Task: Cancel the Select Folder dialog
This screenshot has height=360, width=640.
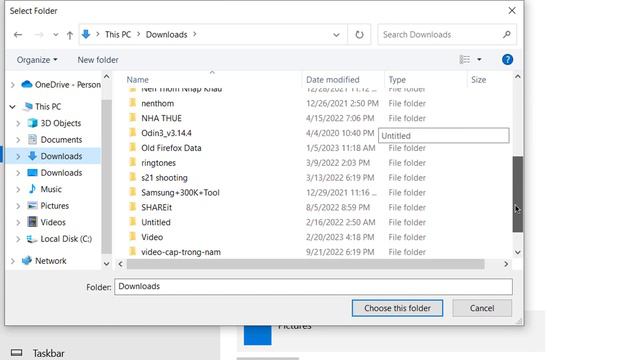Action: pos(482,308)
